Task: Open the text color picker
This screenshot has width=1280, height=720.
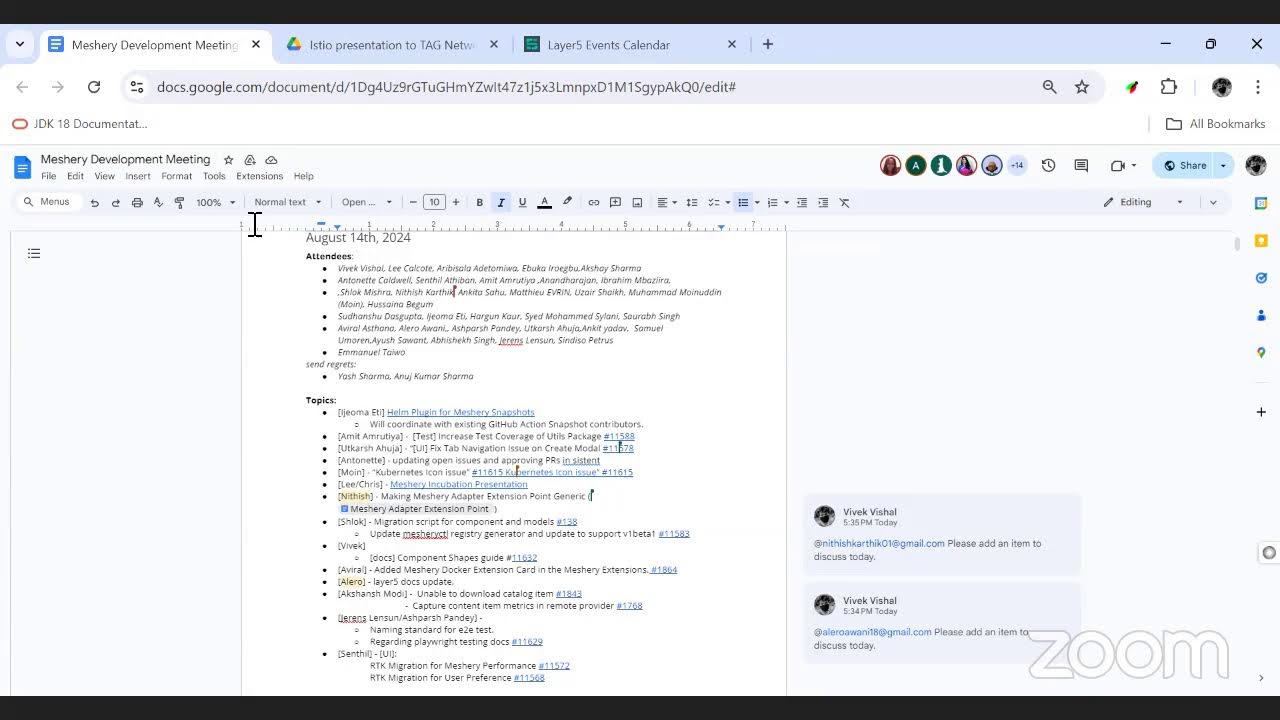Action: tap(544, 202)
